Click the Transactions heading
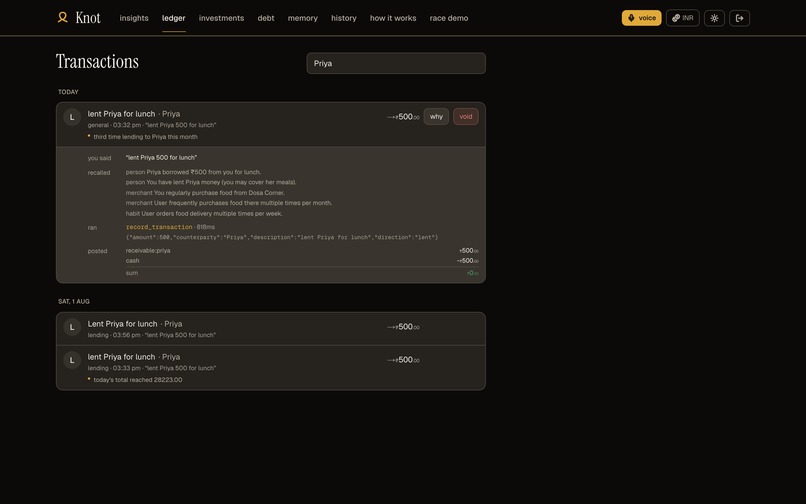Viewport: 806px width, 504px height. (x=97, y=62)
